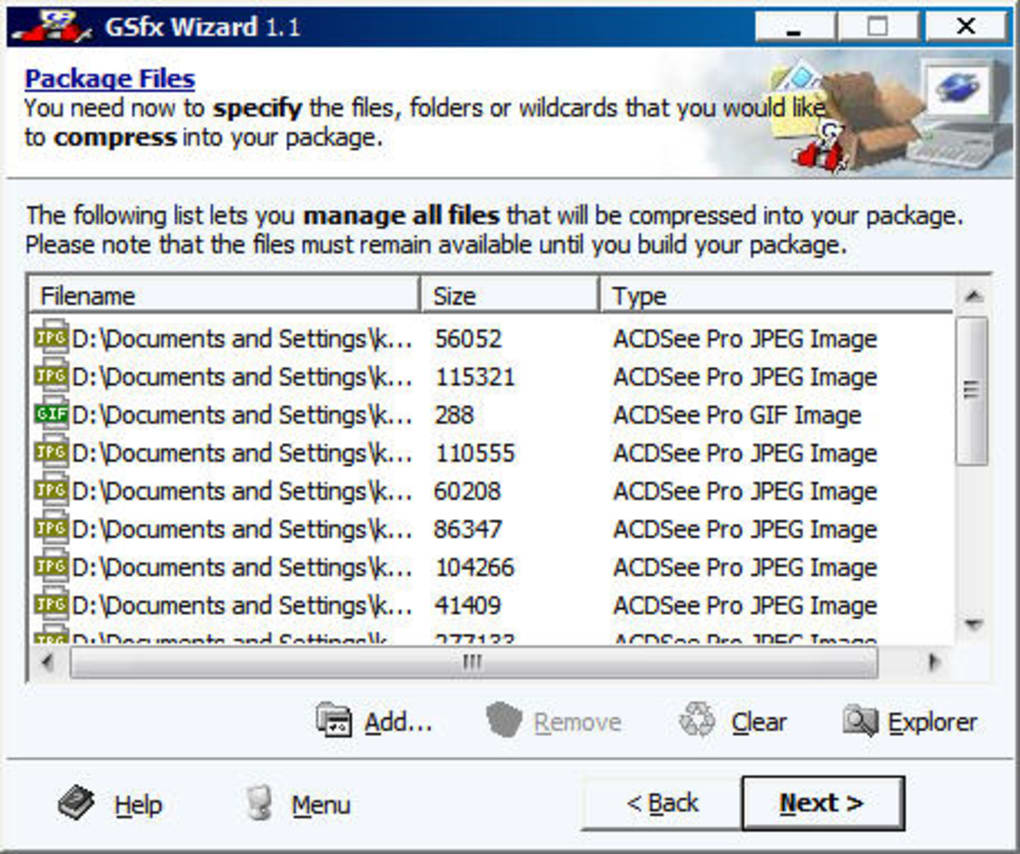This screenshot has width=1020, height=854.
Task: Click the JPG icon of the 41409 file
Action: [51, 604]
